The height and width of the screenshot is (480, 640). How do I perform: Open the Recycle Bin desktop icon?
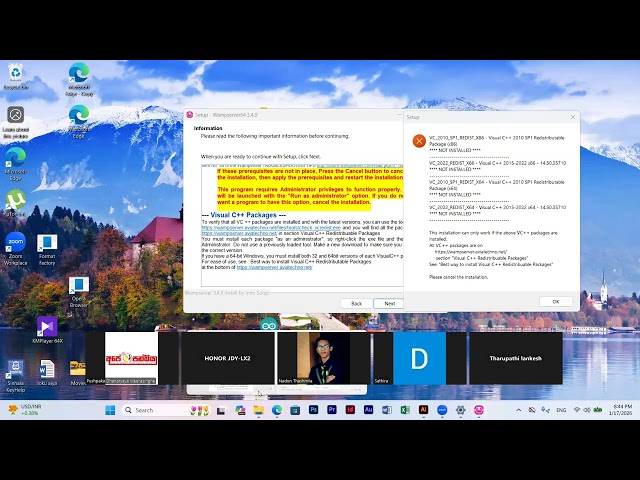(16, 76)
